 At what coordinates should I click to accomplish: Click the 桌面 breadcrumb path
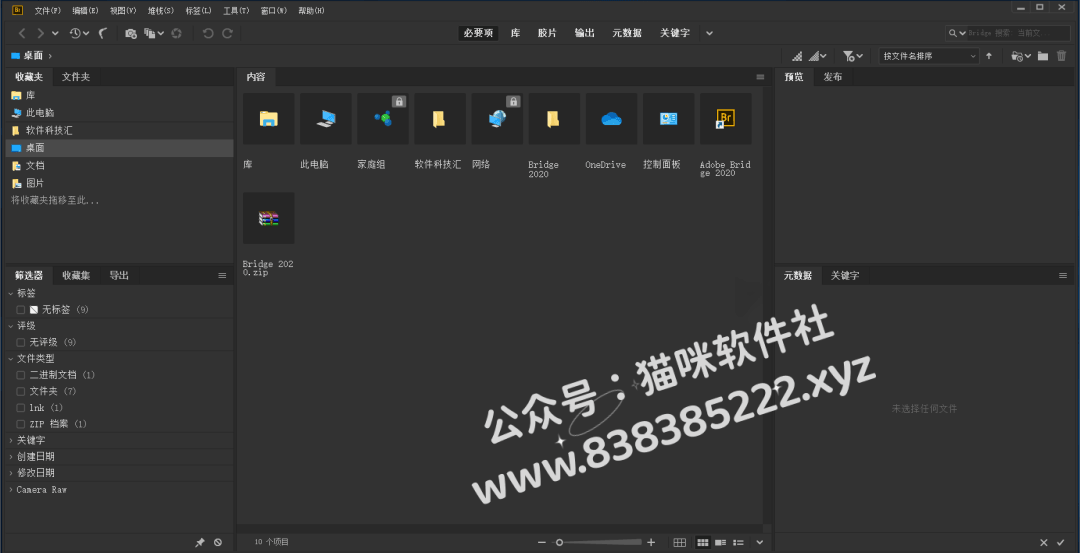[33, 56]
